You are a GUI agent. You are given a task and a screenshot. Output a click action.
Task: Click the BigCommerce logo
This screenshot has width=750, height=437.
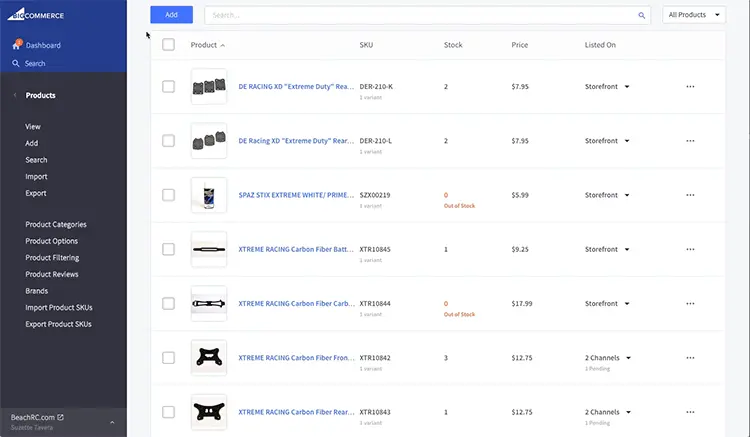point(35,14)
